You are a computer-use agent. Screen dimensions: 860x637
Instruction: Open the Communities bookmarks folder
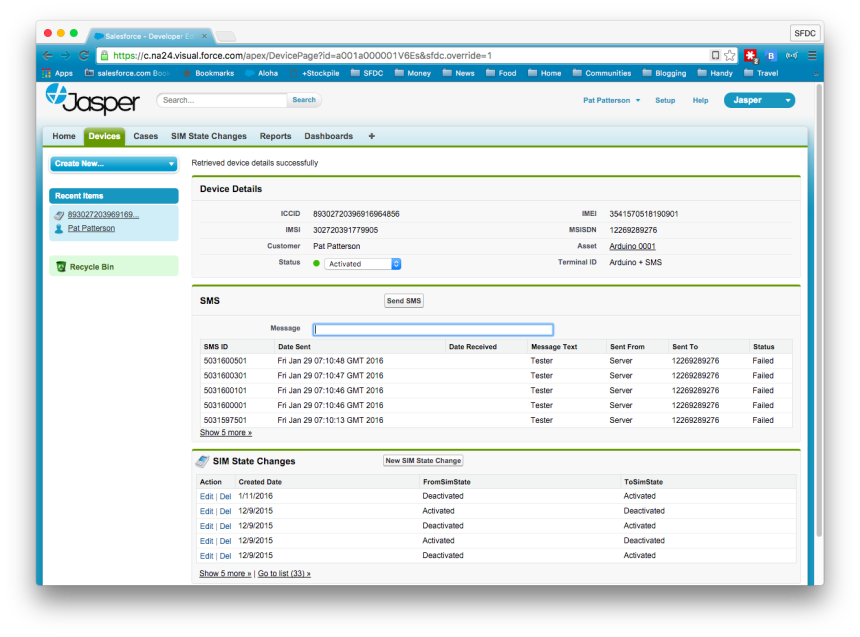[x=602, y=73]
